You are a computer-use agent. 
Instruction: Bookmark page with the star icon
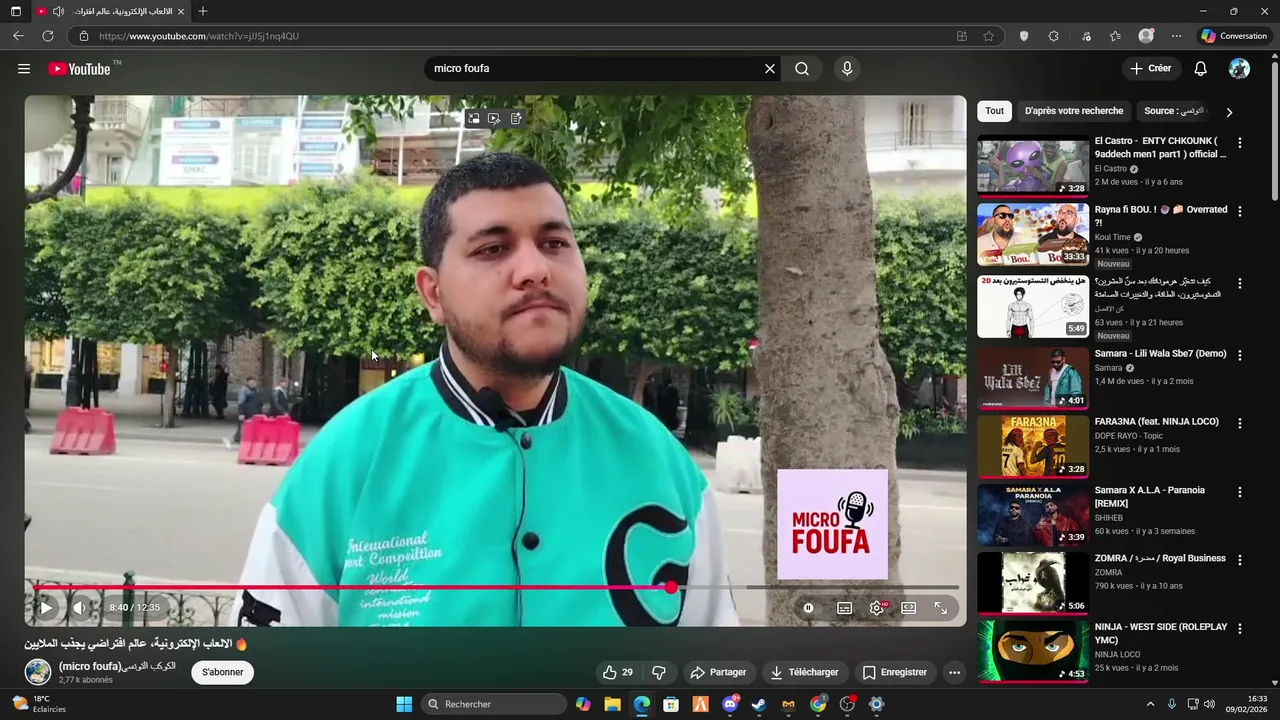click(989, 36)
